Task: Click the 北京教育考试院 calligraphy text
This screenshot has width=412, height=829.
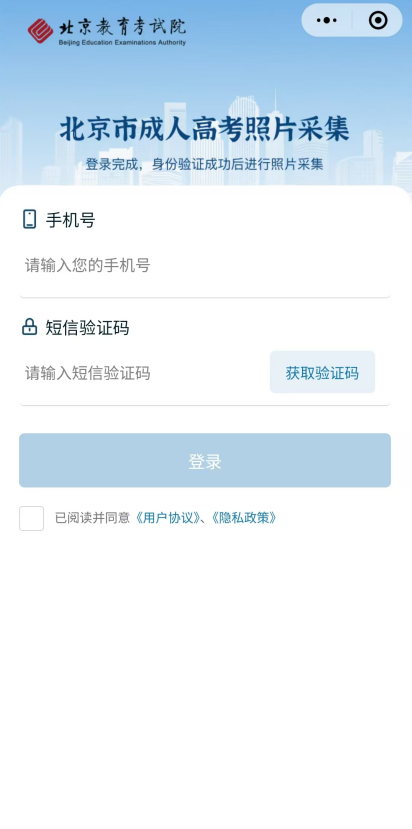Action: pyautogui.click(x=122, y=26)
